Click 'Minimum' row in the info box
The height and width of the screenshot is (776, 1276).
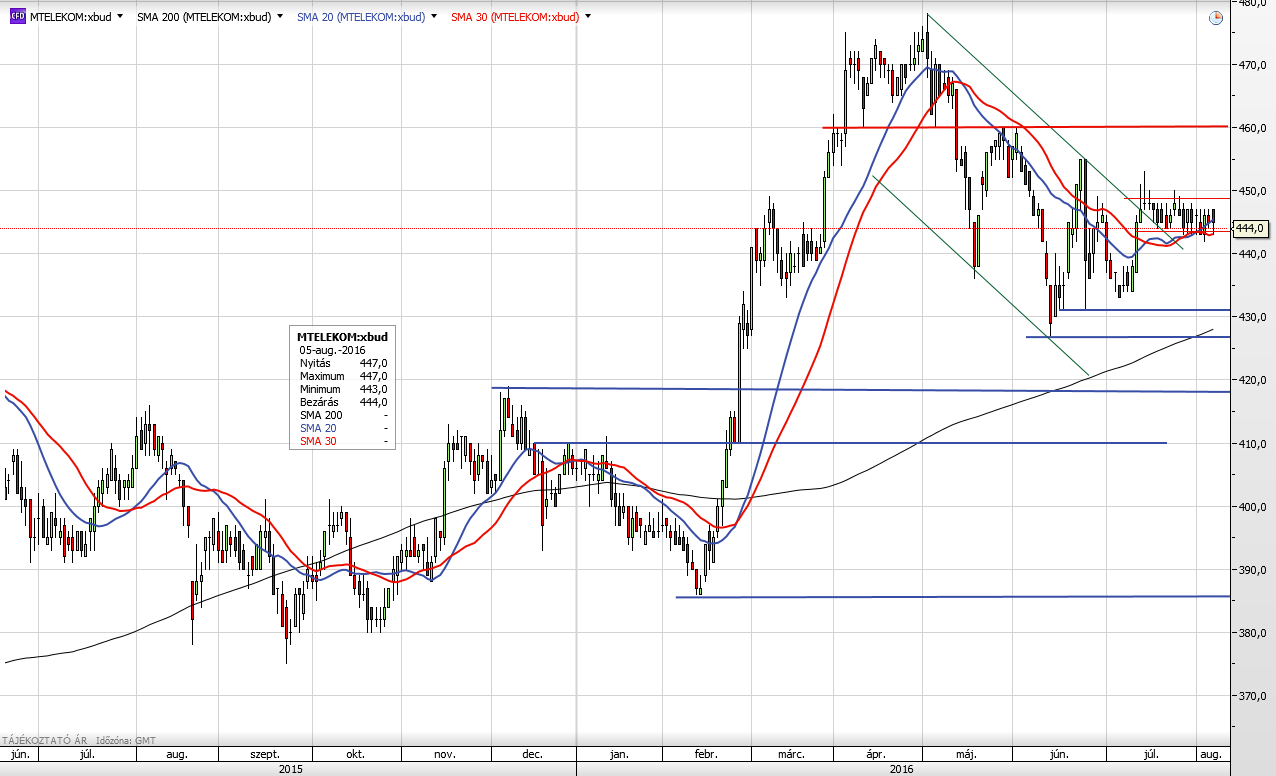point(343,389)
